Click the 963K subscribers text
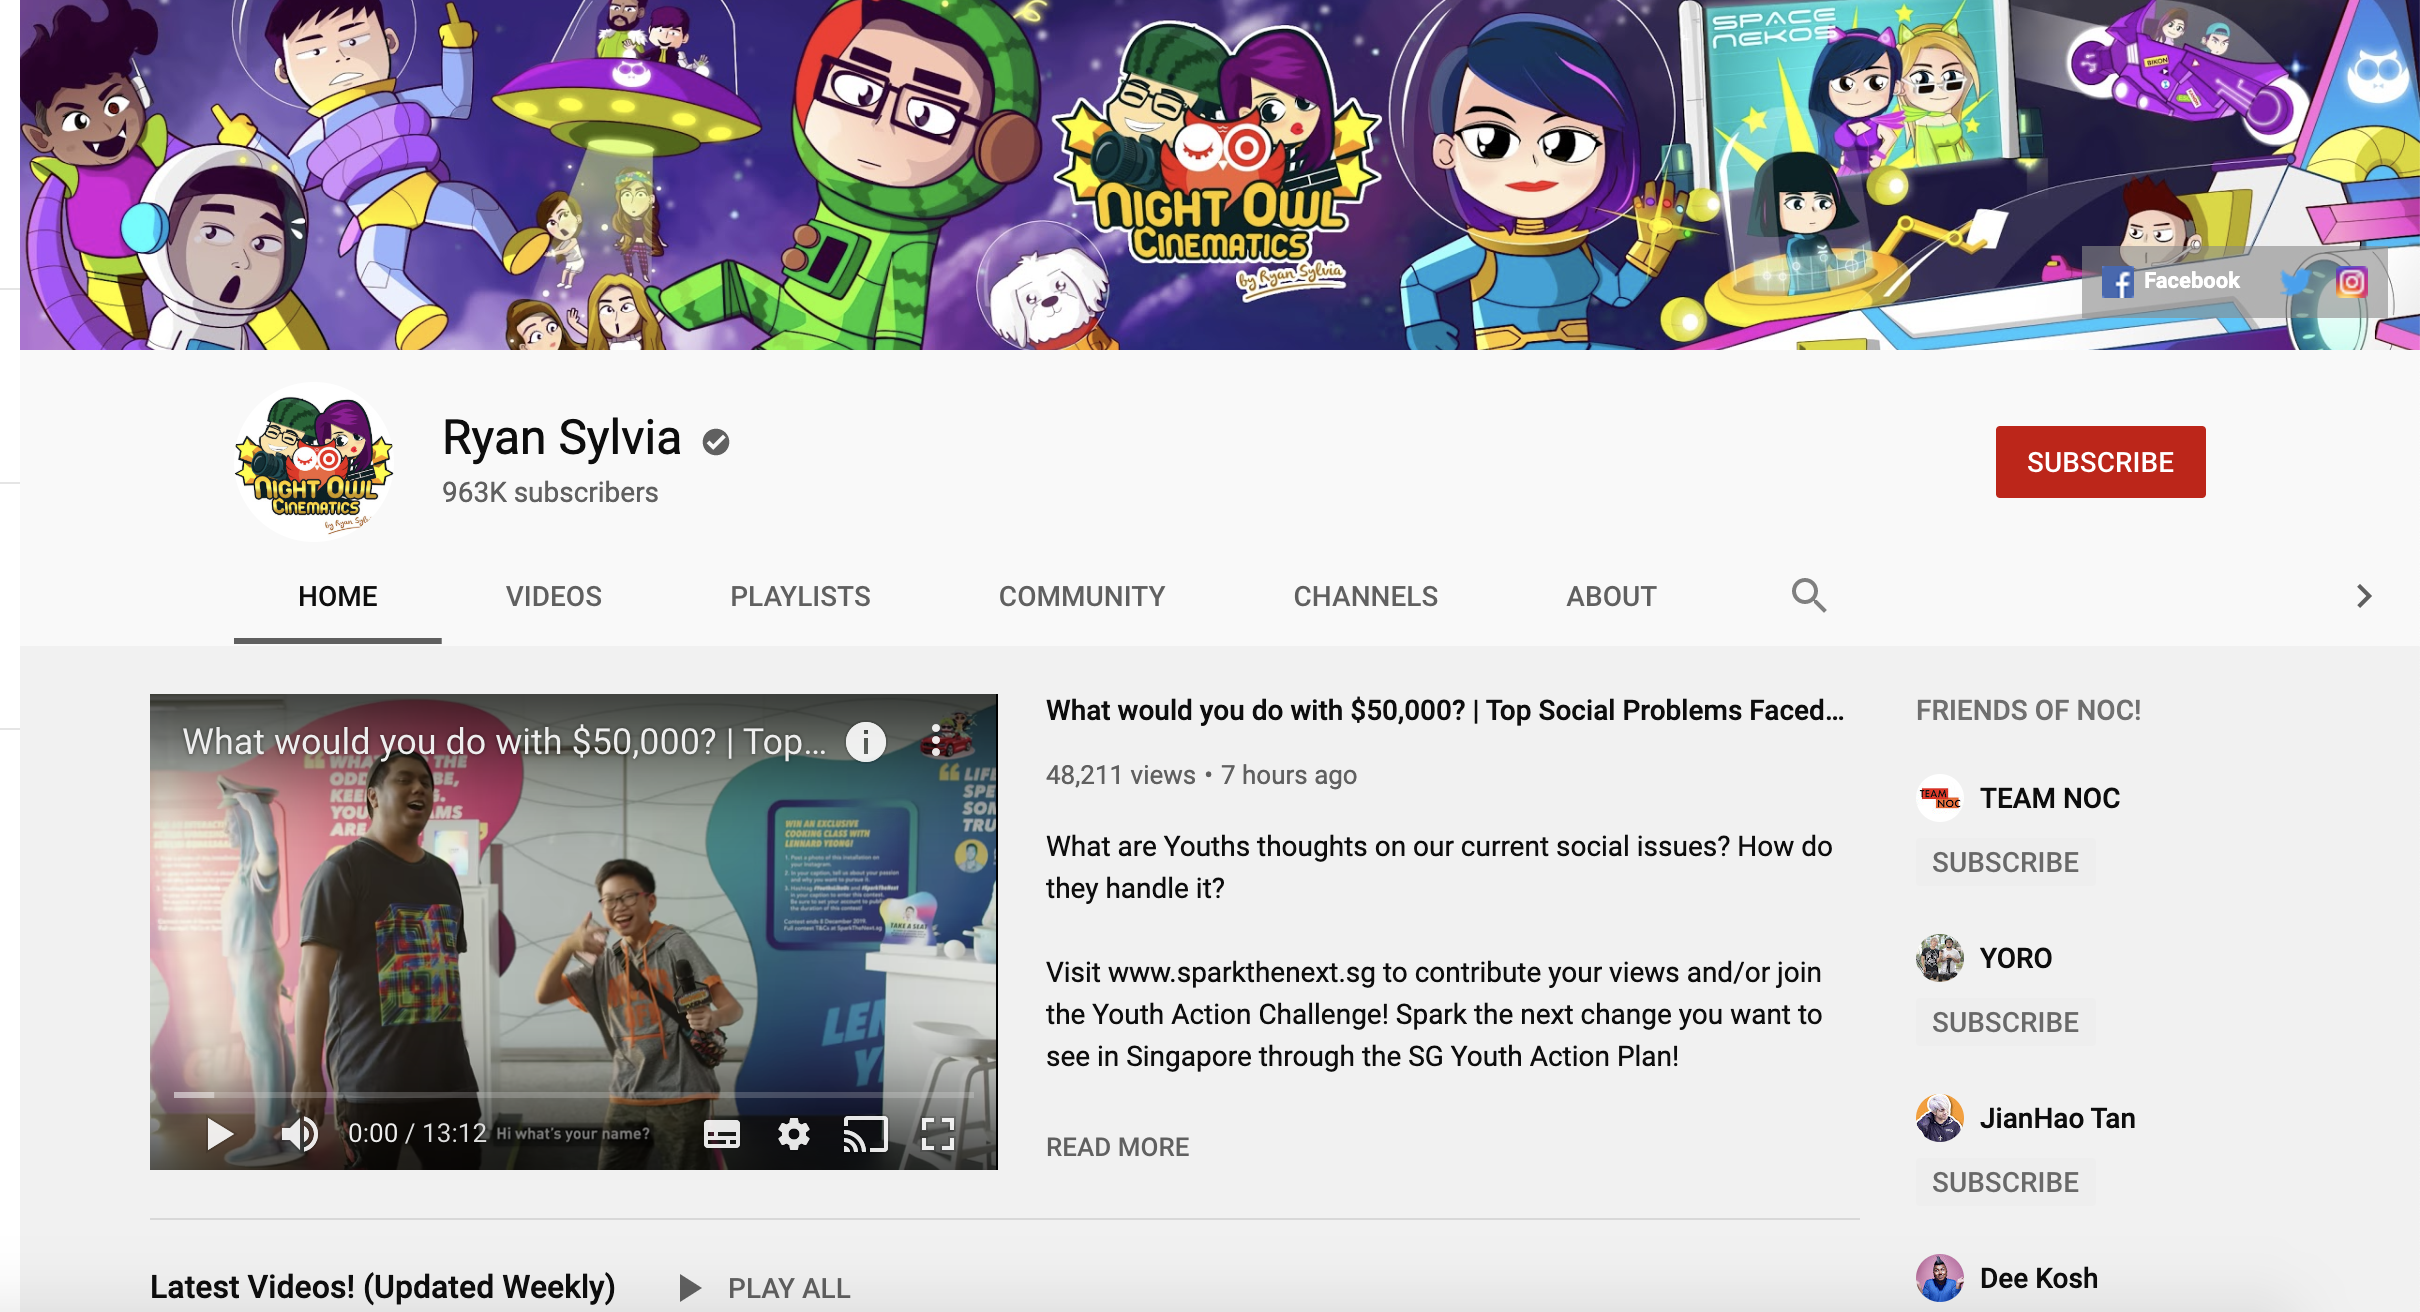 (x=550, y=492)
